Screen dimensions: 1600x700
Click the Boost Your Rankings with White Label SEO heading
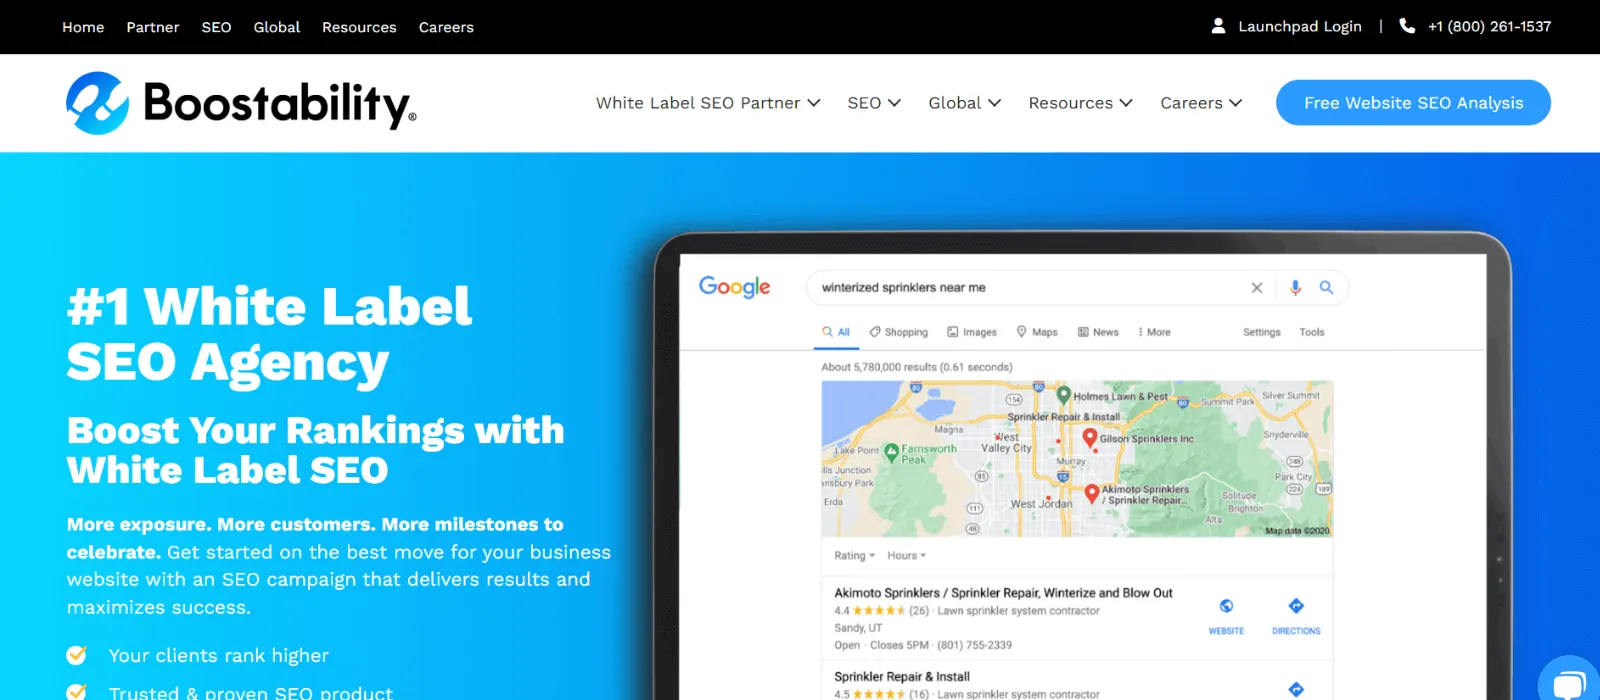point(315,450)
